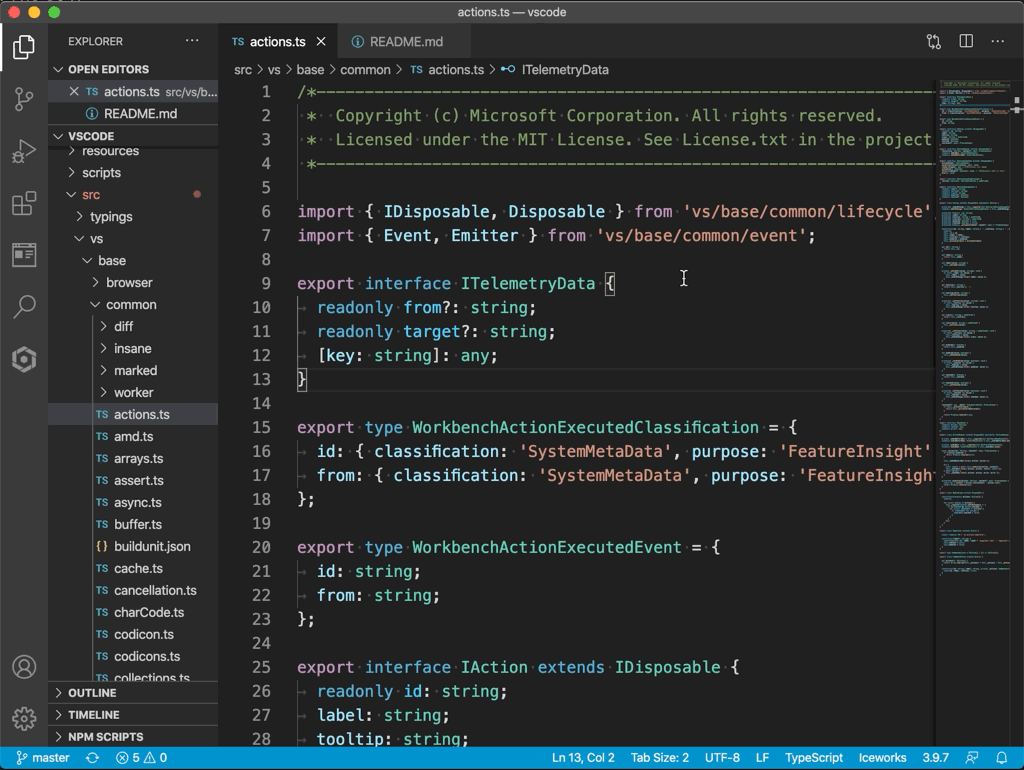The width and height of the screenshot is (1024, 770).
Task: Click the Accounts icon in activity bar
Action: click(x=24, y=667)
